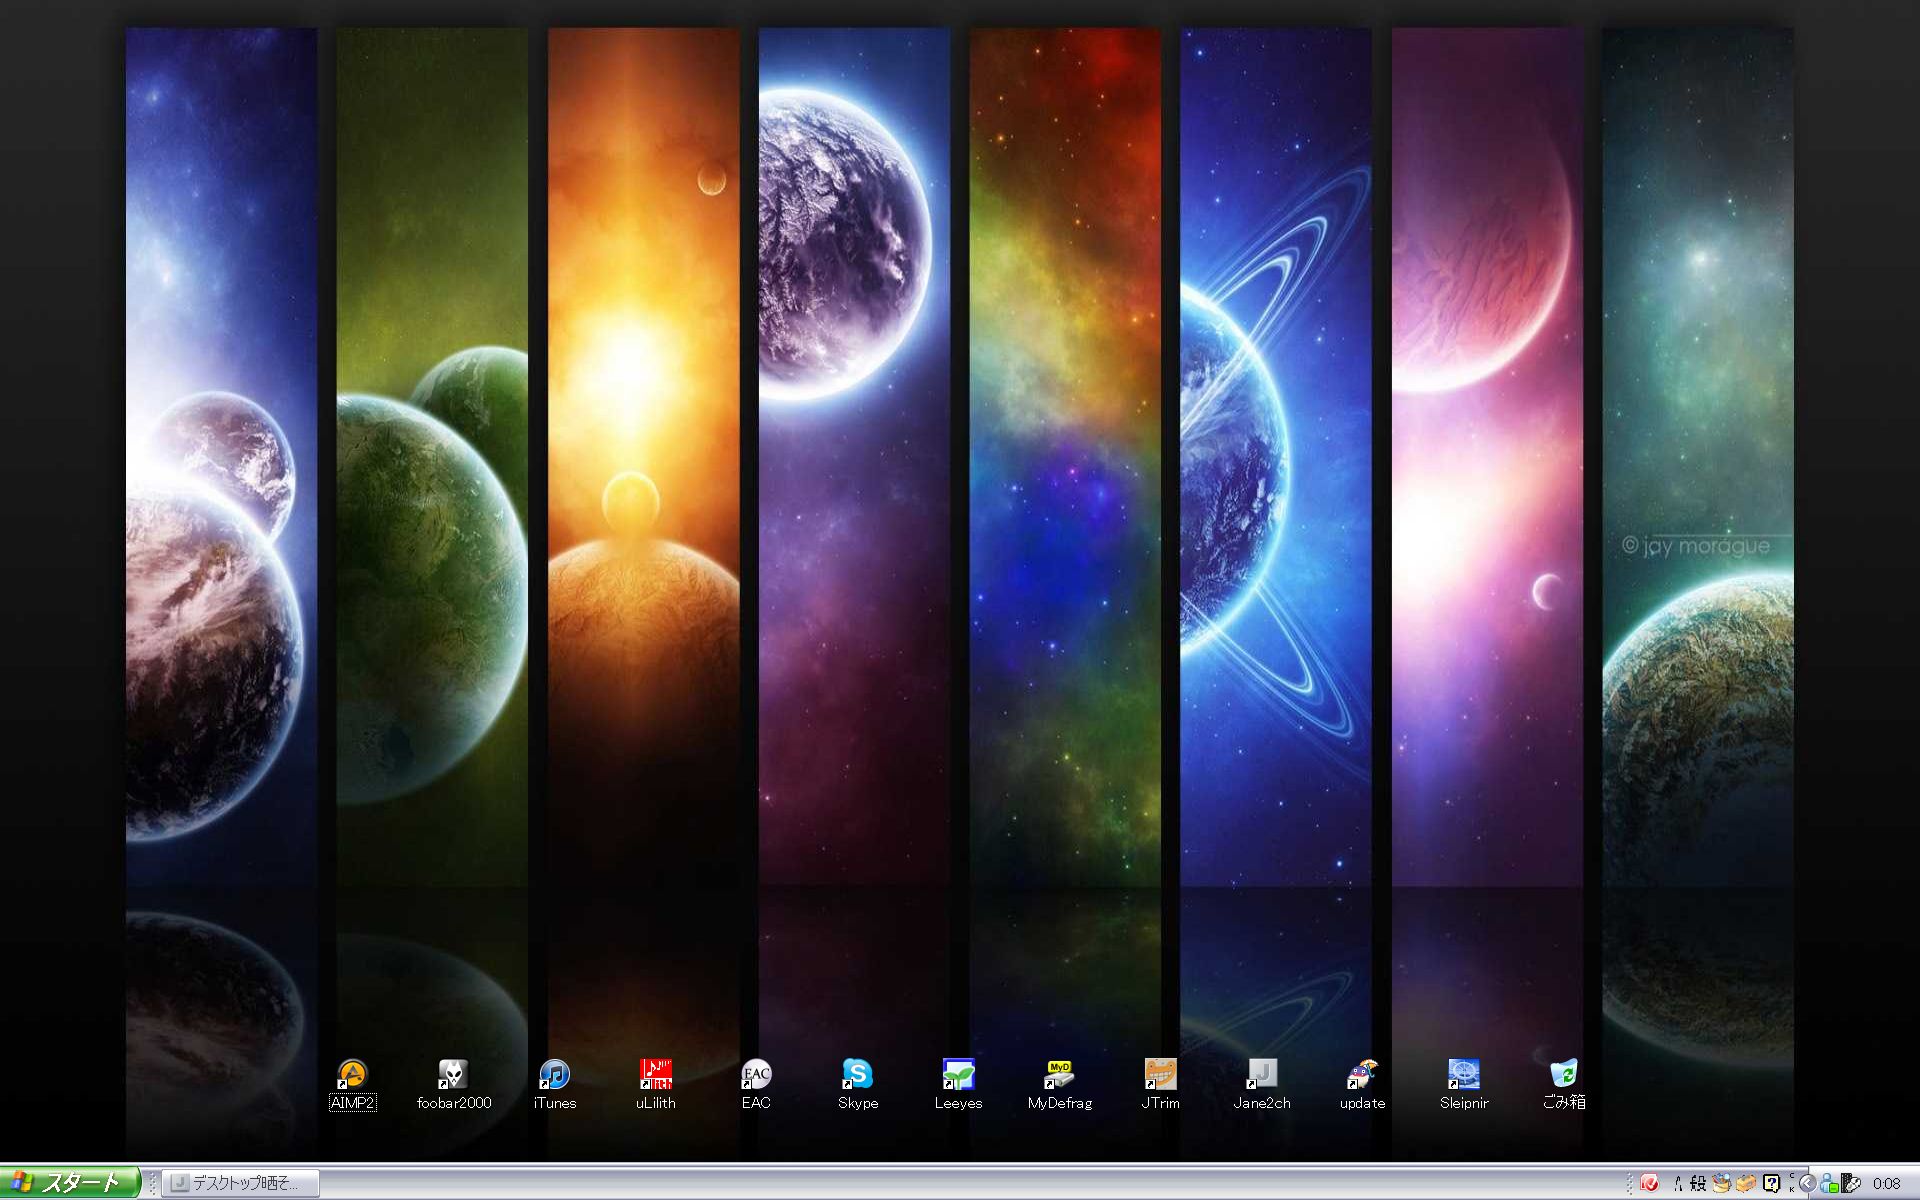The height and width of the screenshot is (1200, 1920).
Task: Expand hidden tray icons arrow
Action: click(1807, 1183)
